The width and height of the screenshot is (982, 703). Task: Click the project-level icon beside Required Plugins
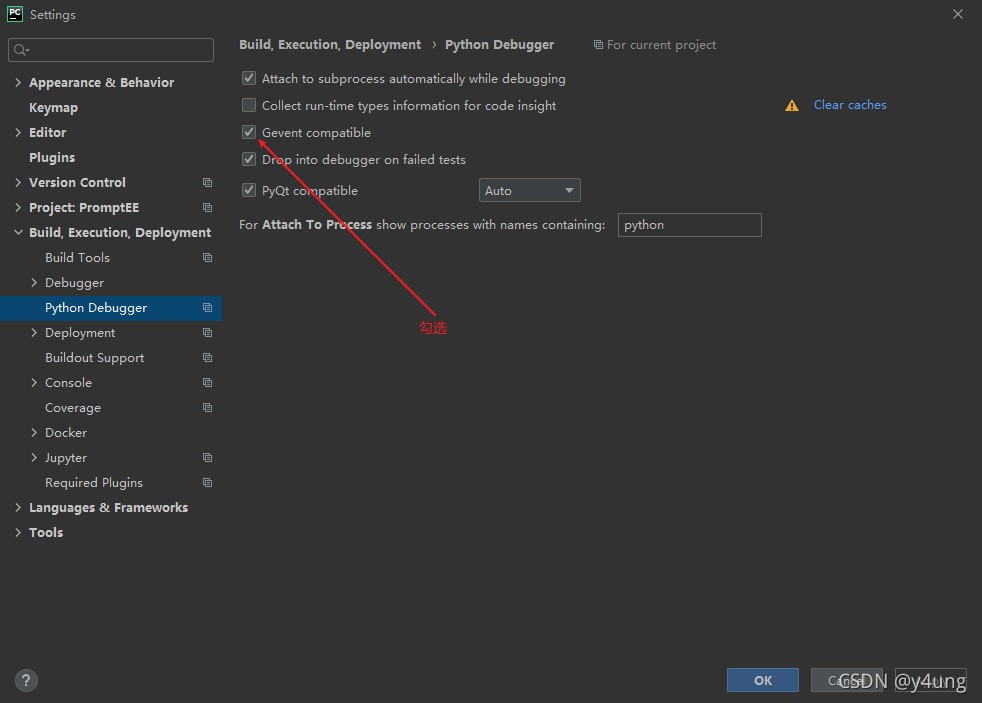coord(207,483)
